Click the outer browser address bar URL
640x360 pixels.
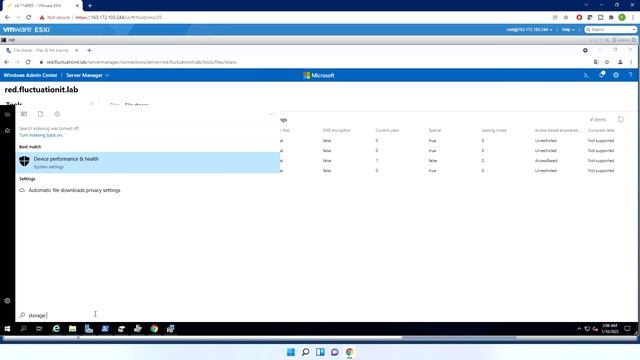coord(118,18)
